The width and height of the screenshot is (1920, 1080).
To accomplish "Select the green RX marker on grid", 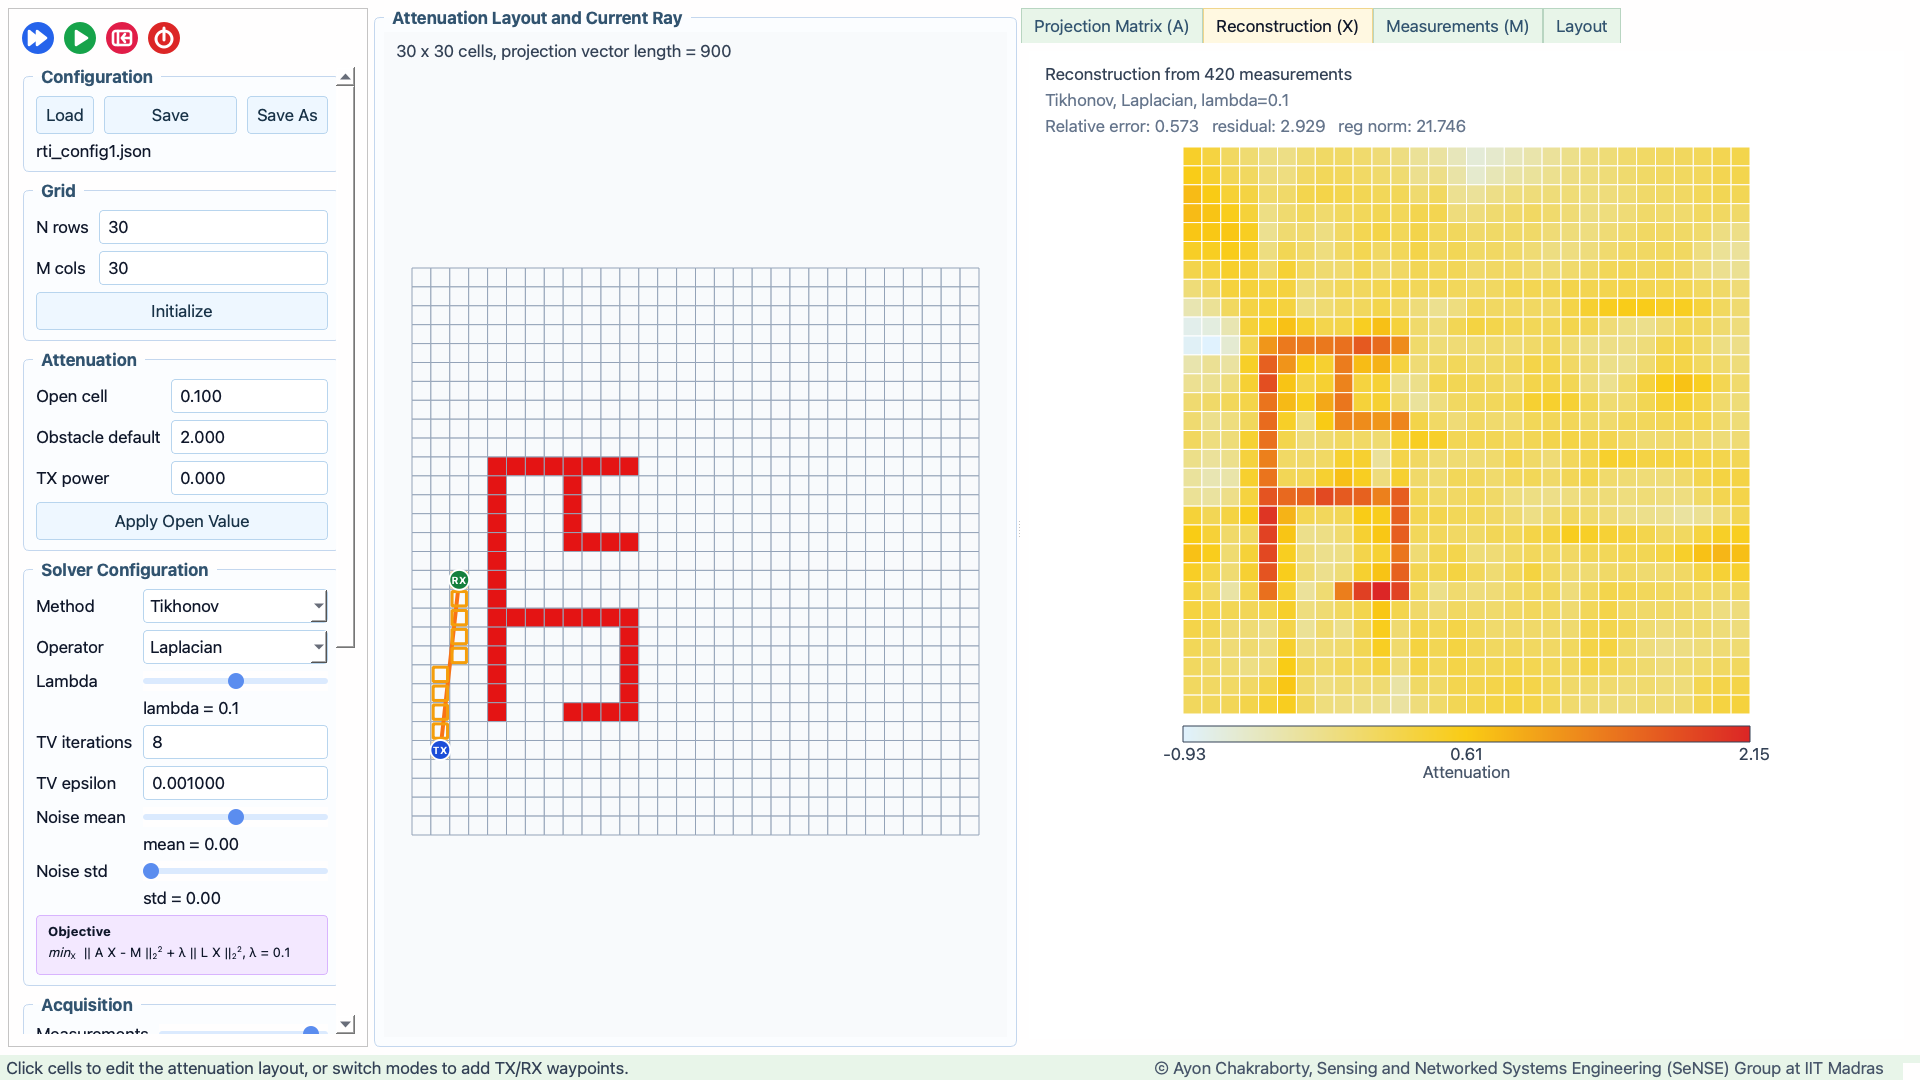I will [459, 580].
